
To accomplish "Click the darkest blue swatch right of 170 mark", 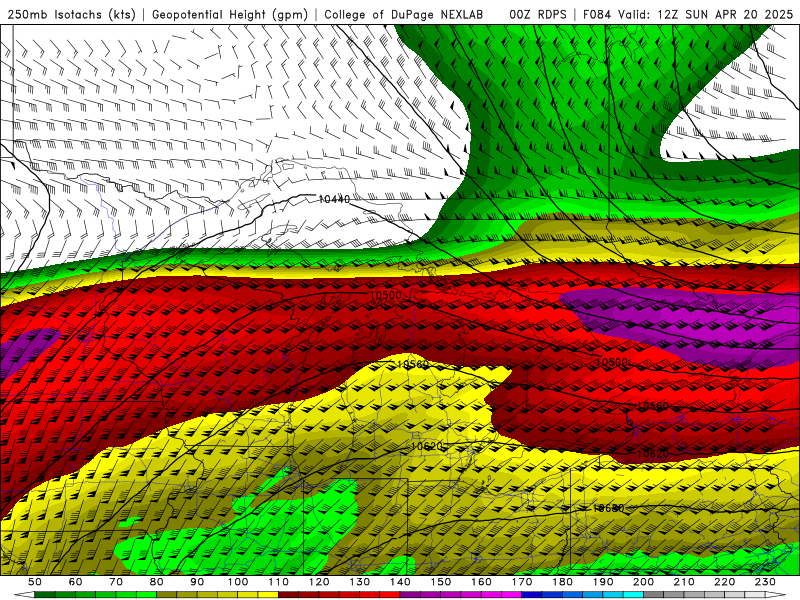I will coord(532,594).
